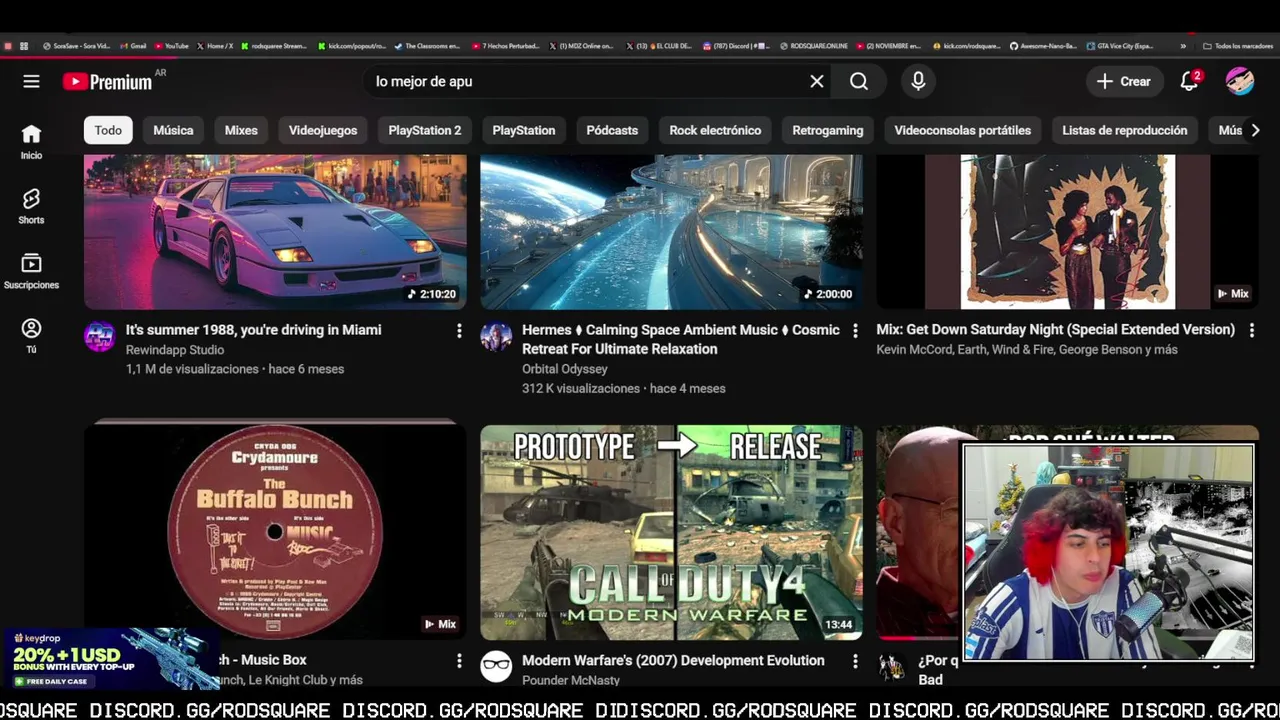Show more chips with the right arrow
Screen dimensions: 1280x720
(x=1255, y=130)
